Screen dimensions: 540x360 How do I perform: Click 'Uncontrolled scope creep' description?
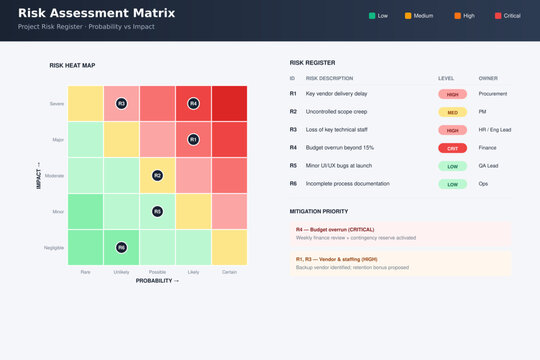pyautogui.click(x=336, y=112)
